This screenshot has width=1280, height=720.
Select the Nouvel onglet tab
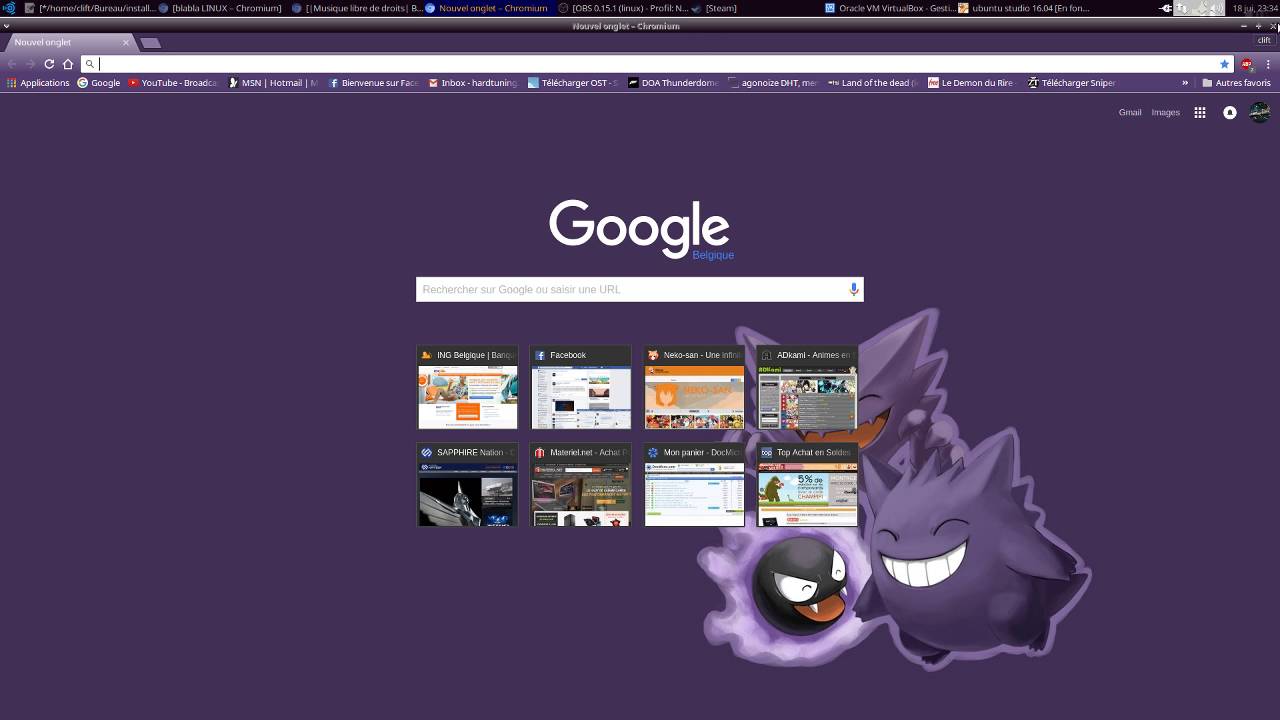(68, 42)
